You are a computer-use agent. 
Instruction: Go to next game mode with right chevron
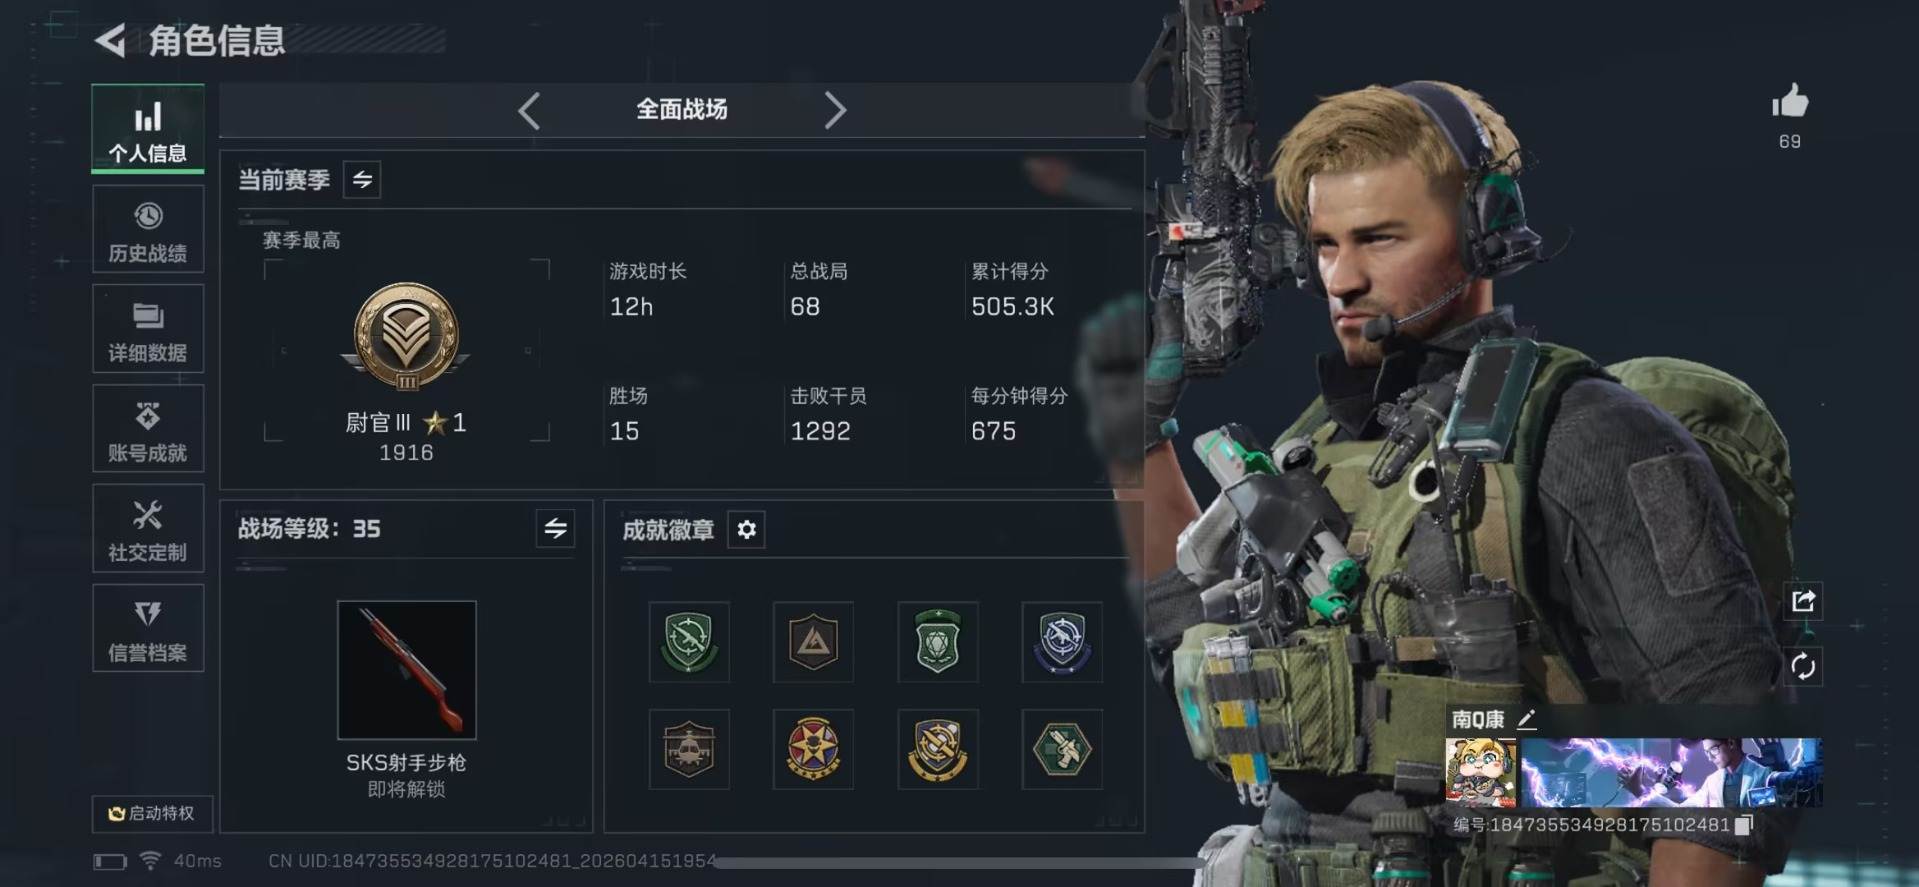(x=835, y=110)
